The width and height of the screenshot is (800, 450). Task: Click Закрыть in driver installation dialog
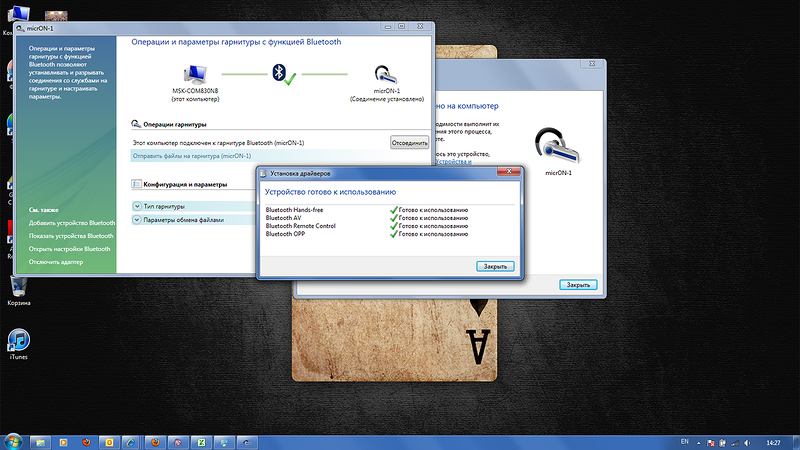(x=495, y=266)
